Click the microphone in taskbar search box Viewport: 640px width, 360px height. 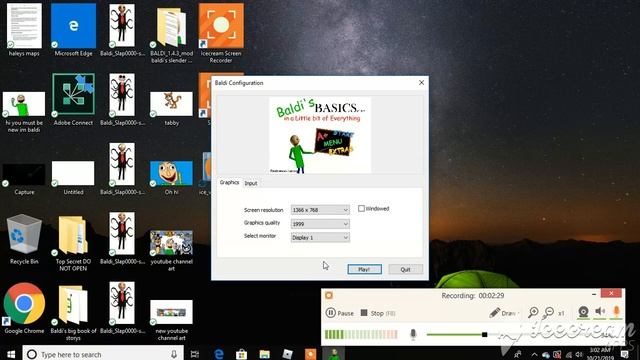[x=174, y=354]
